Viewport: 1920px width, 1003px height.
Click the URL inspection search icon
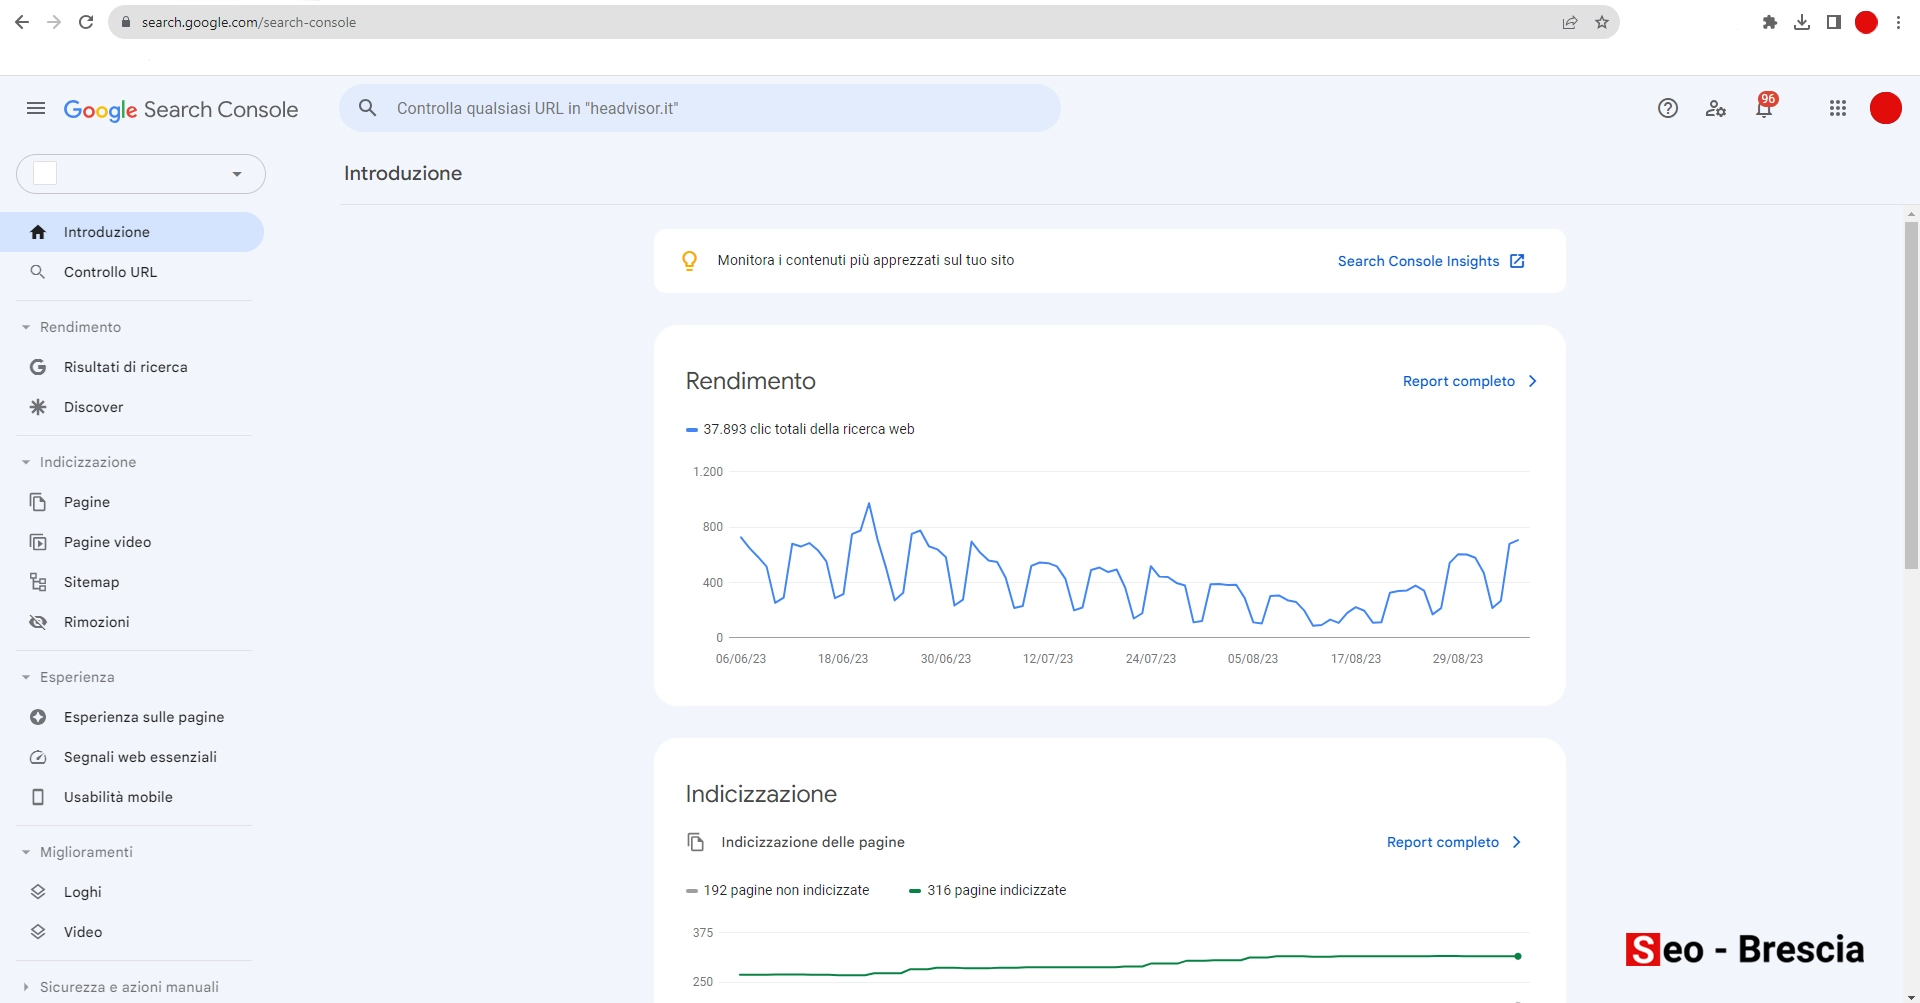pos(368,108)
